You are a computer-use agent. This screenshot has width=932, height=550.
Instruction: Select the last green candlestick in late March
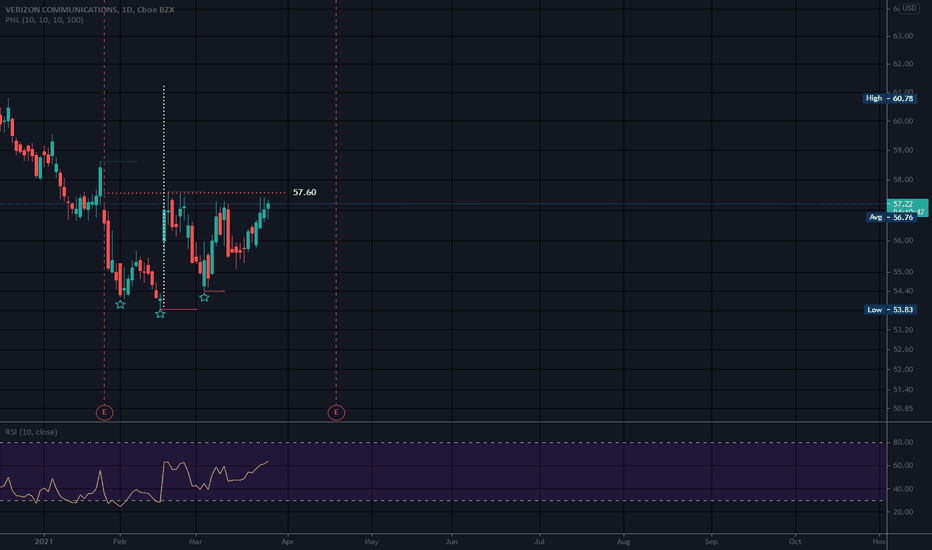(269, 206)
